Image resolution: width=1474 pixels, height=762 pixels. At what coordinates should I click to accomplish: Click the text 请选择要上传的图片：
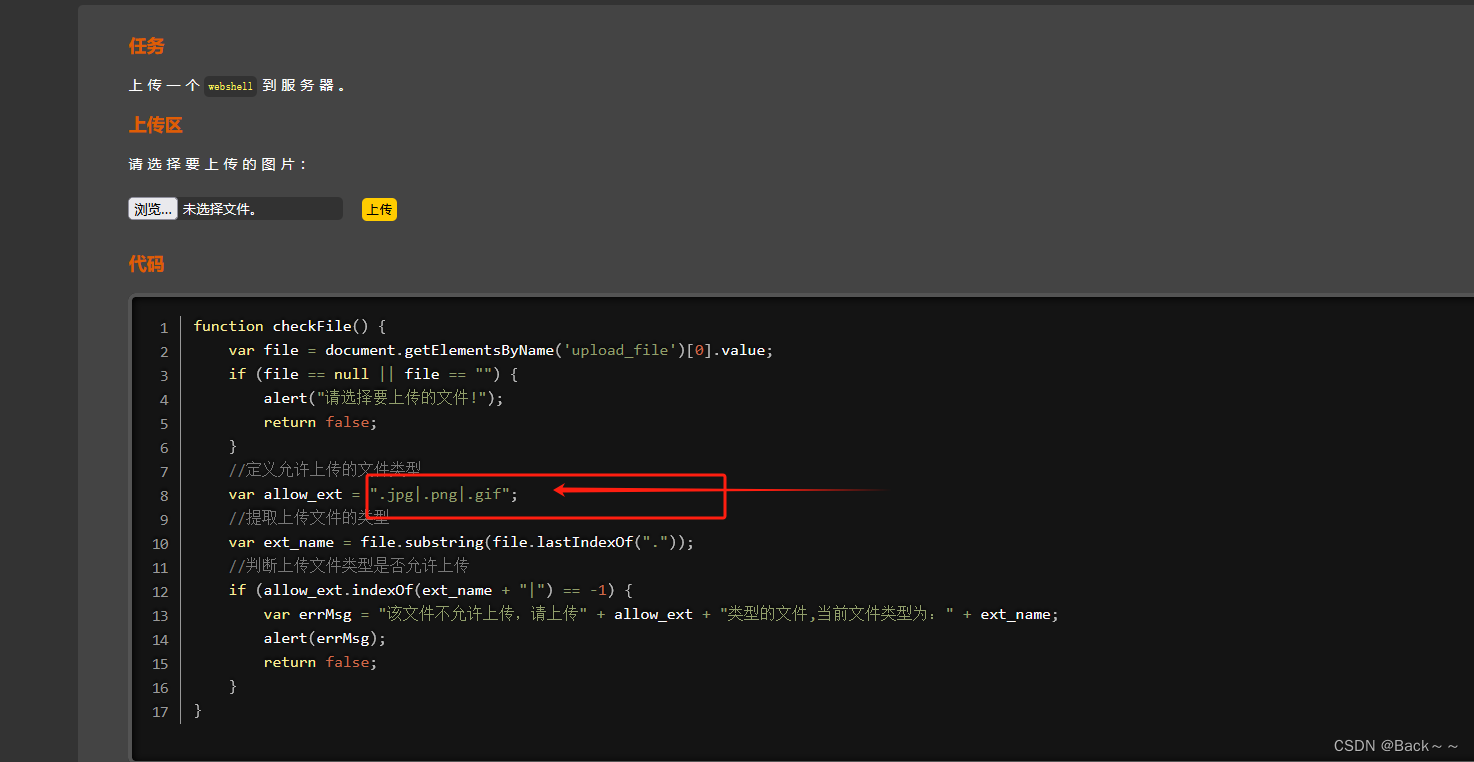(218, 164)
